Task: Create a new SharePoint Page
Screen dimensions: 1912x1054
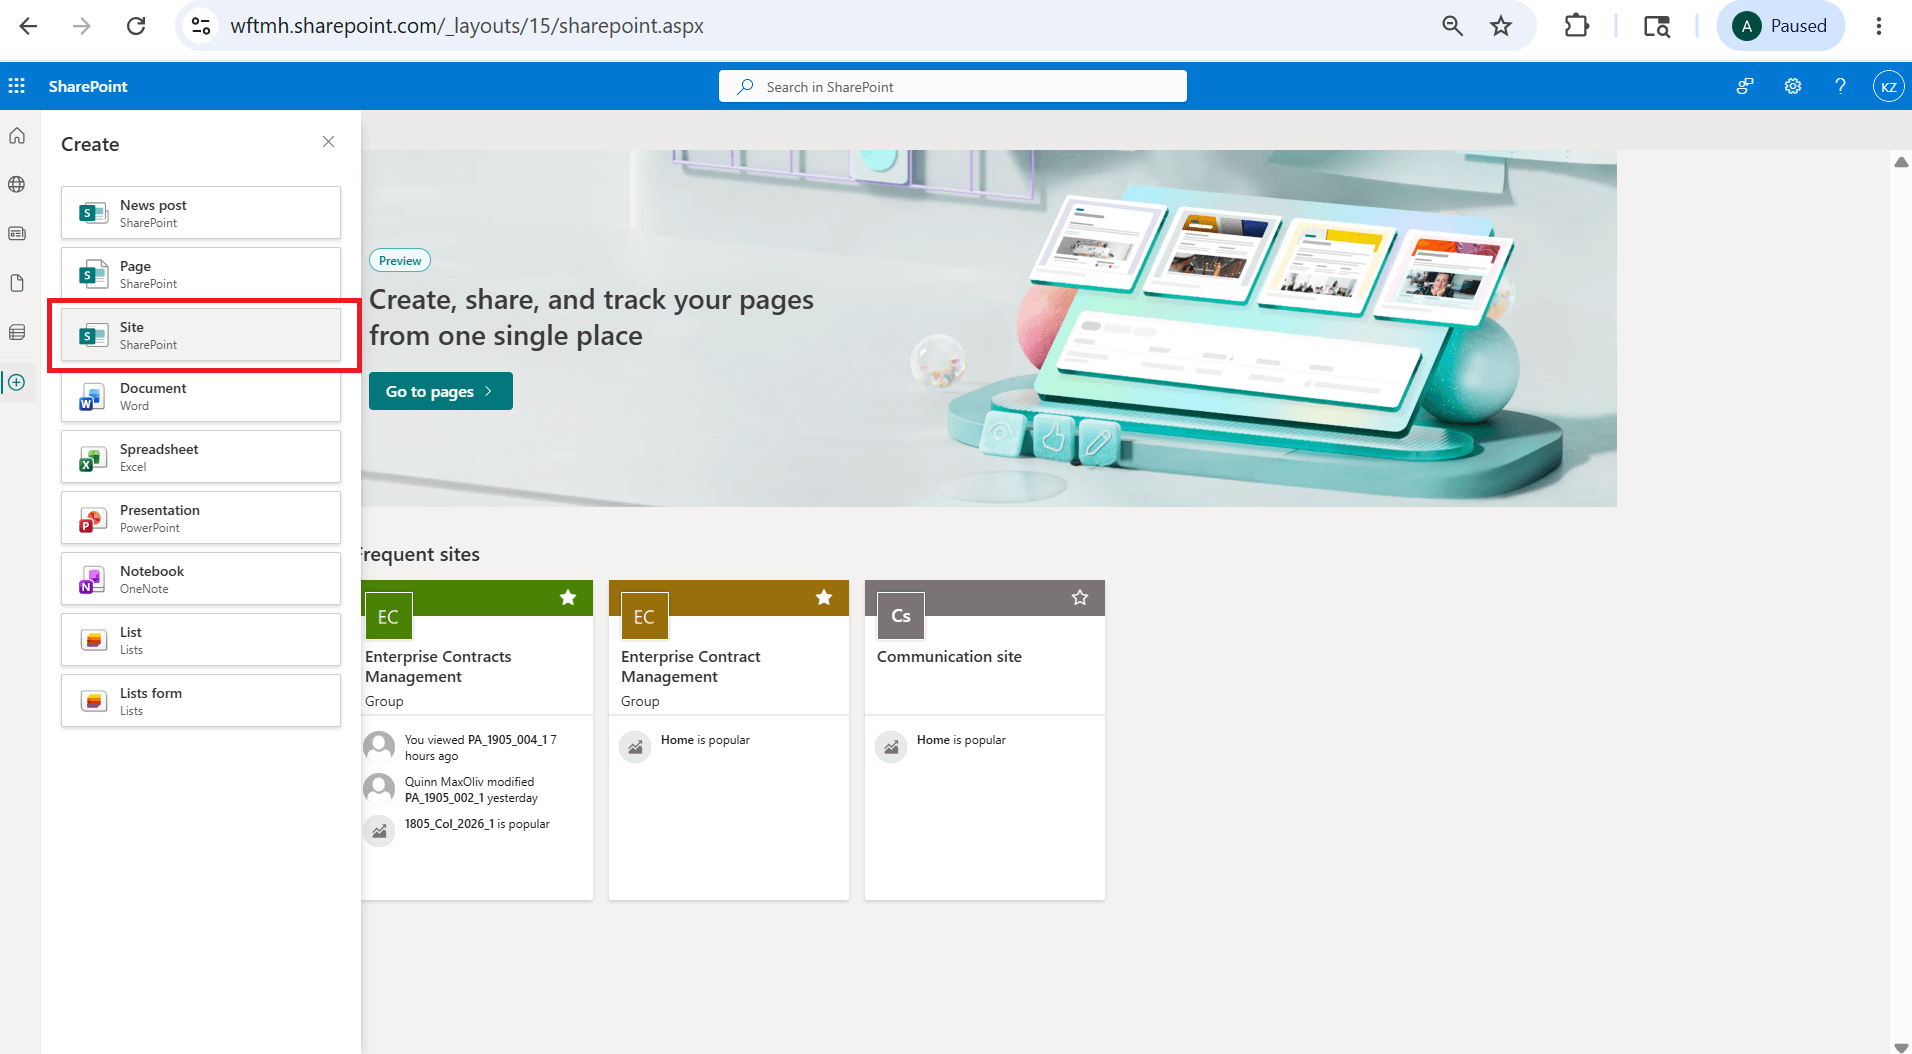Action: pyautogui.click(x=201, y=273)
